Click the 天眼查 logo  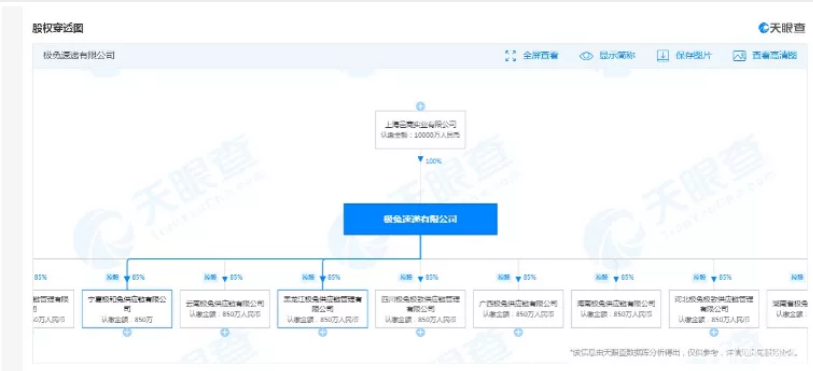(781, 28)
